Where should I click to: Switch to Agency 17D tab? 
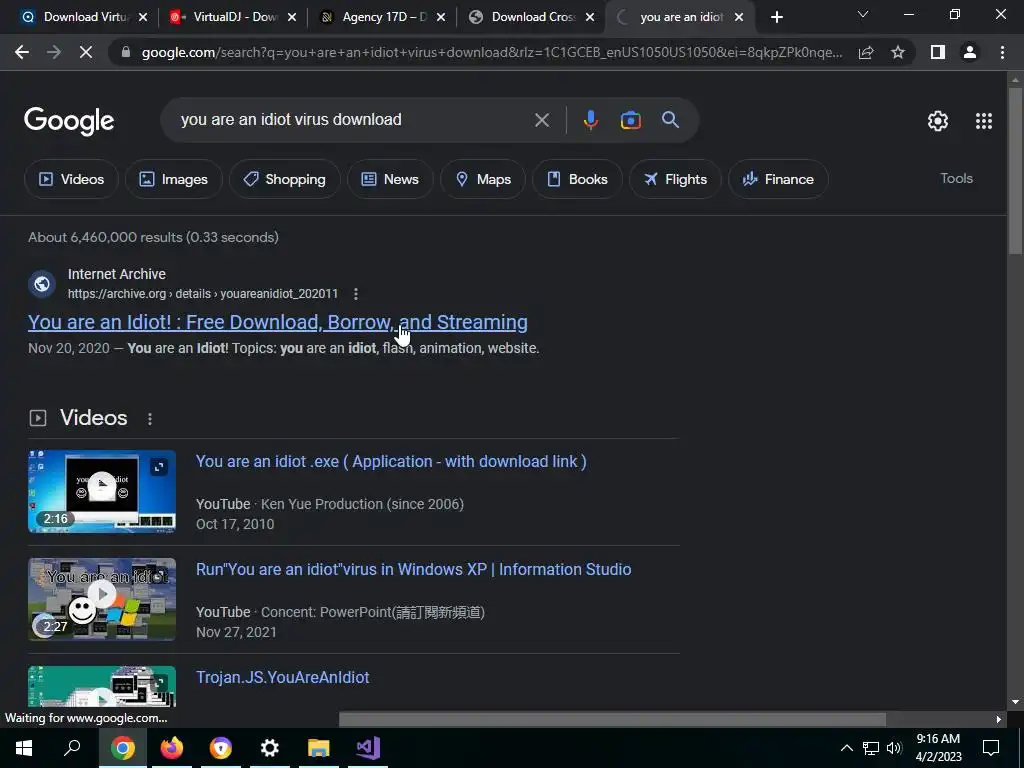[383, 18]
